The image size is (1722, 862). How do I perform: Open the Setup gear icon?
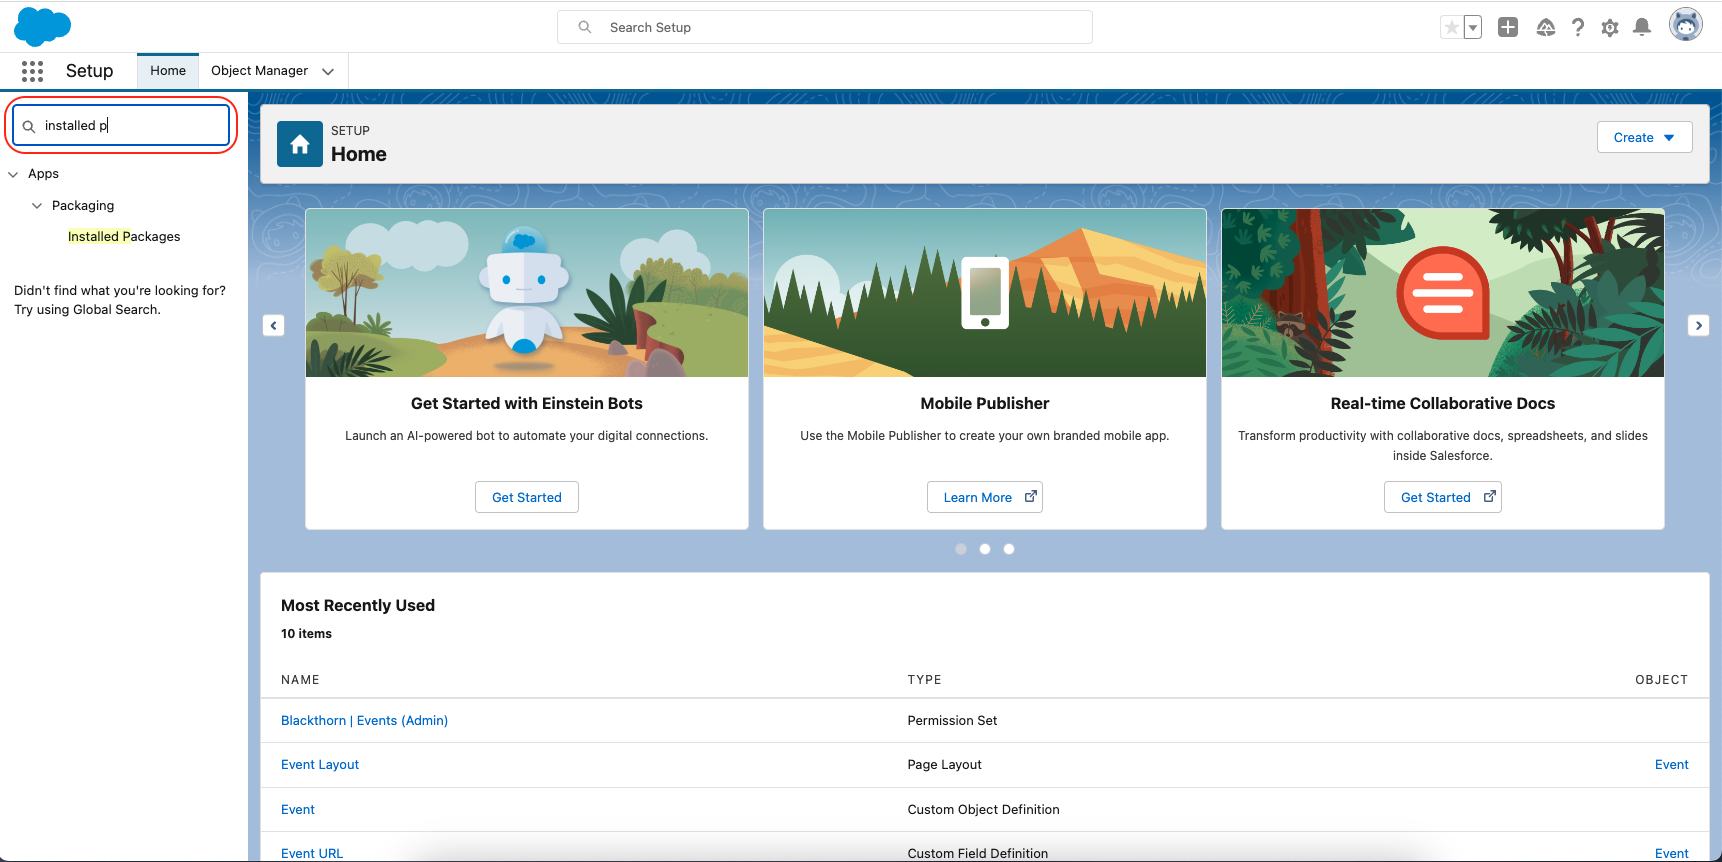point(1610,28)
